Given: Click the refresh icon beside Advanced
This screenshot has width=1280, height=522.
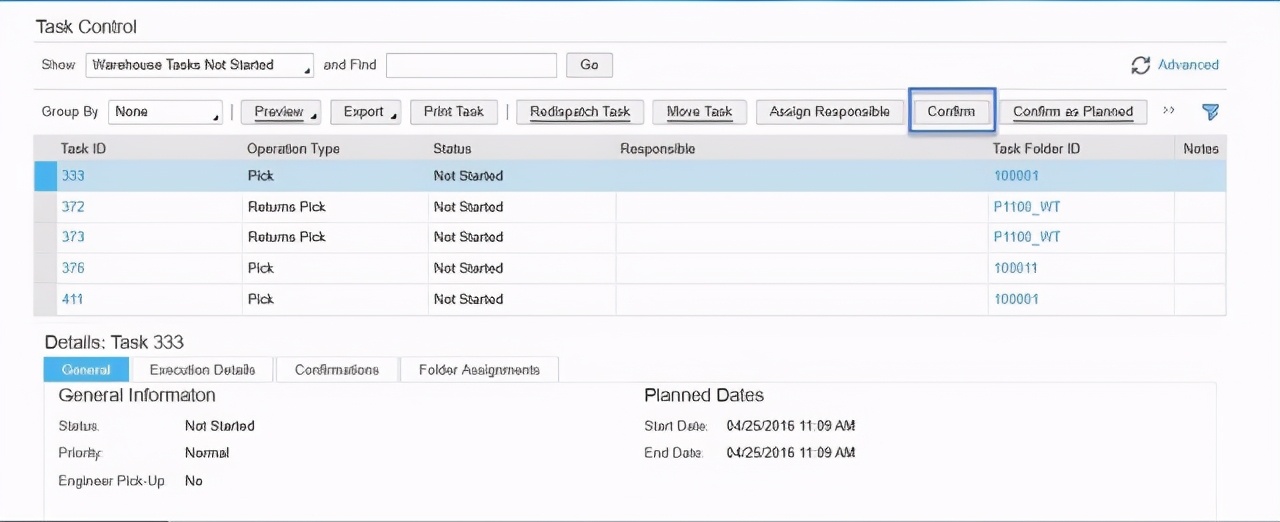Looking at the screenshot, I should click(1140, 65).
